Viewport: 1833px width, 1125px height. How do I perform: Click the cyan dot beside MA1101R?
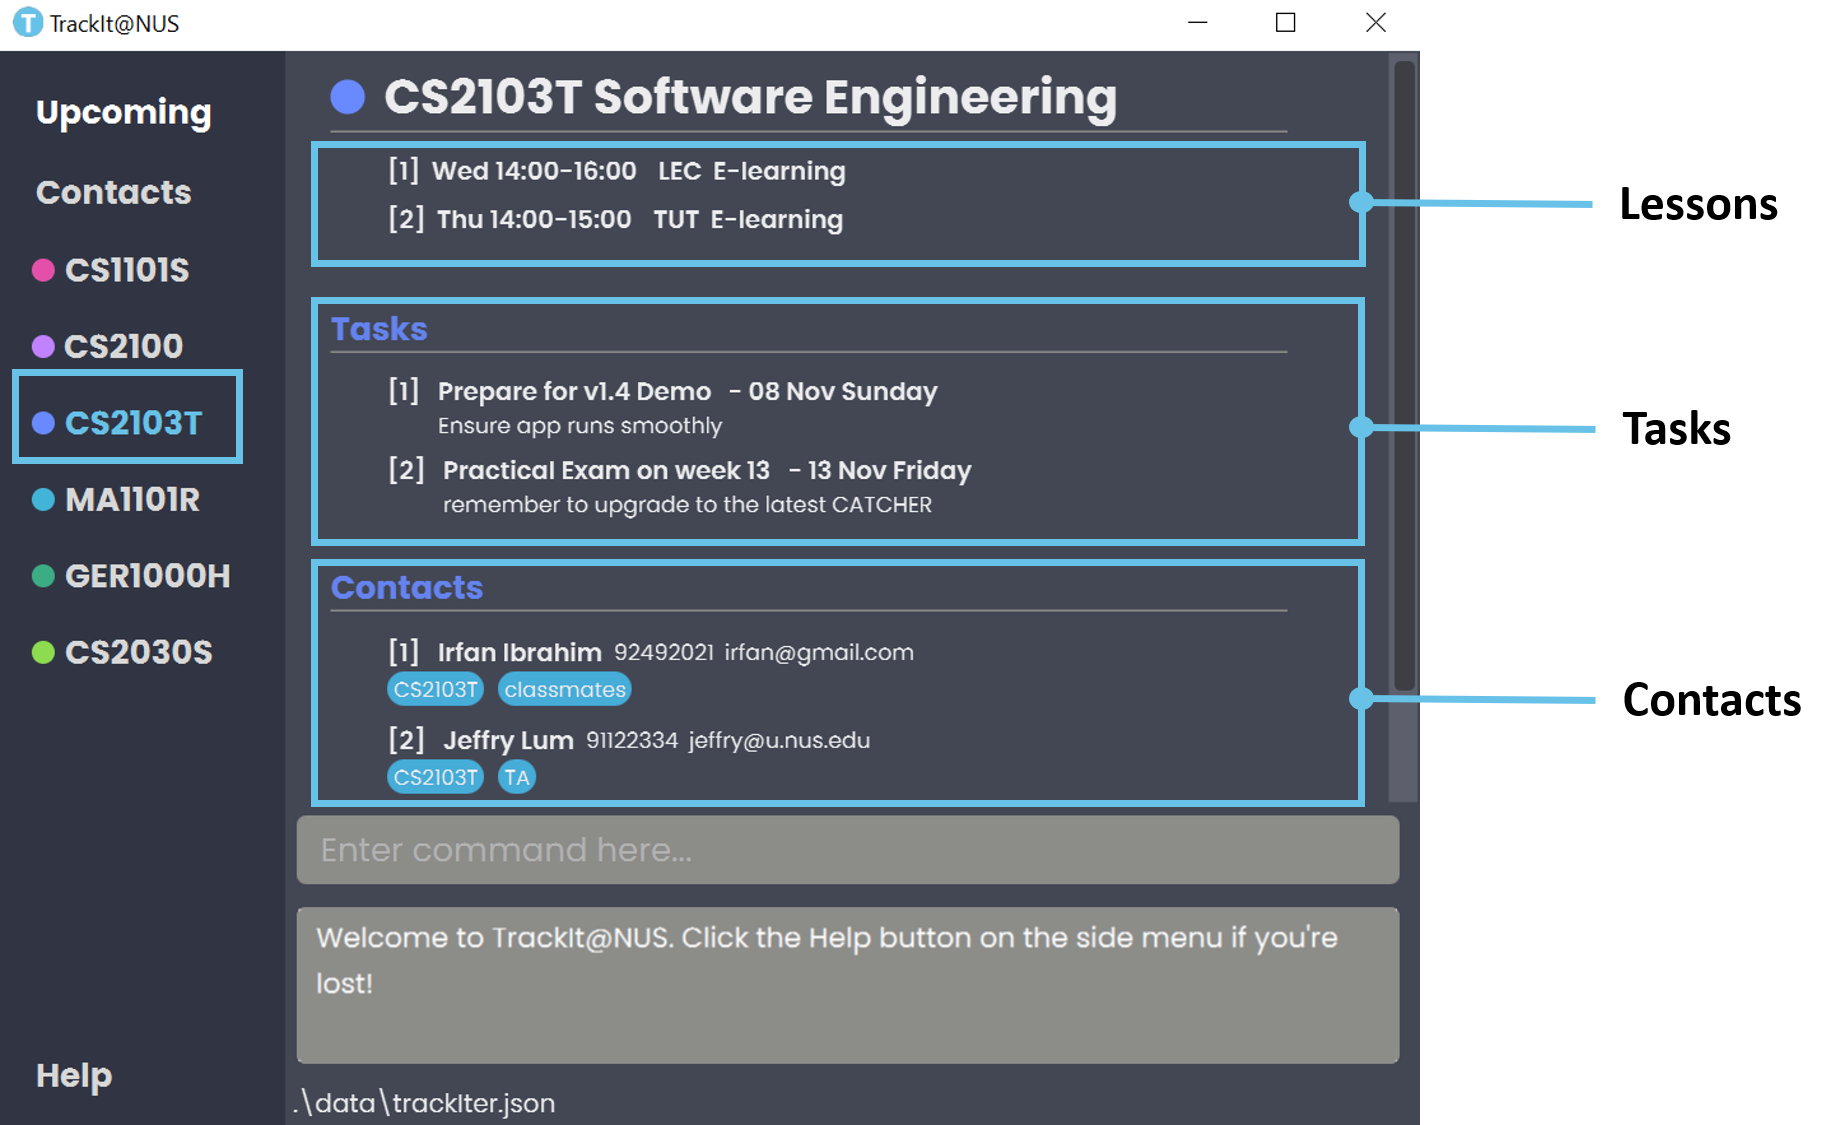pos(43,499)
